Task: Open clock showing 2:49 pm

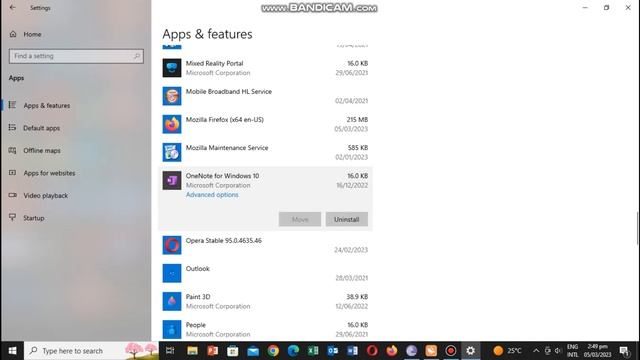Action: point(597,351)
